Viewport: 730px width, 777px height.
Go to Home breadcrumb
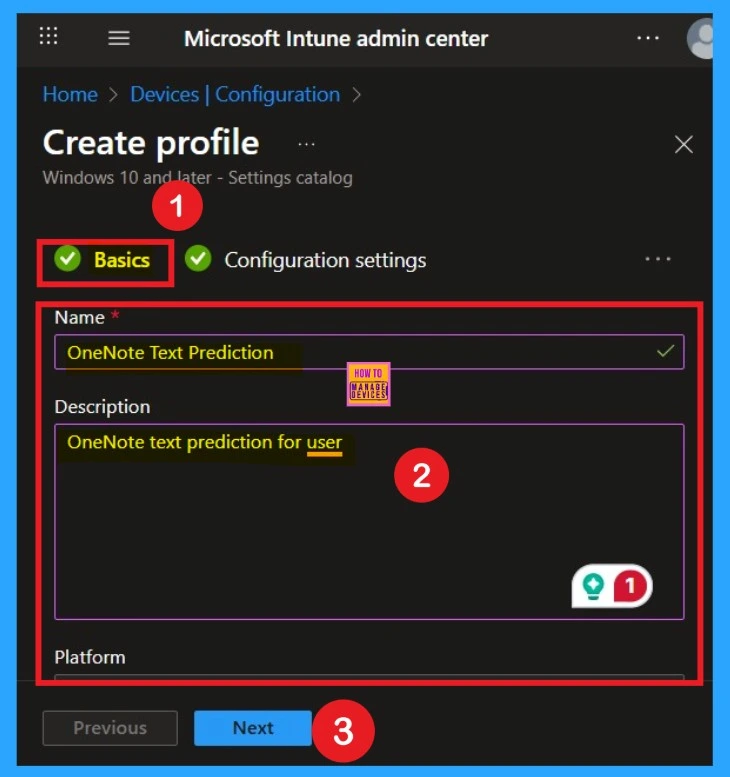tap(70, 94)
